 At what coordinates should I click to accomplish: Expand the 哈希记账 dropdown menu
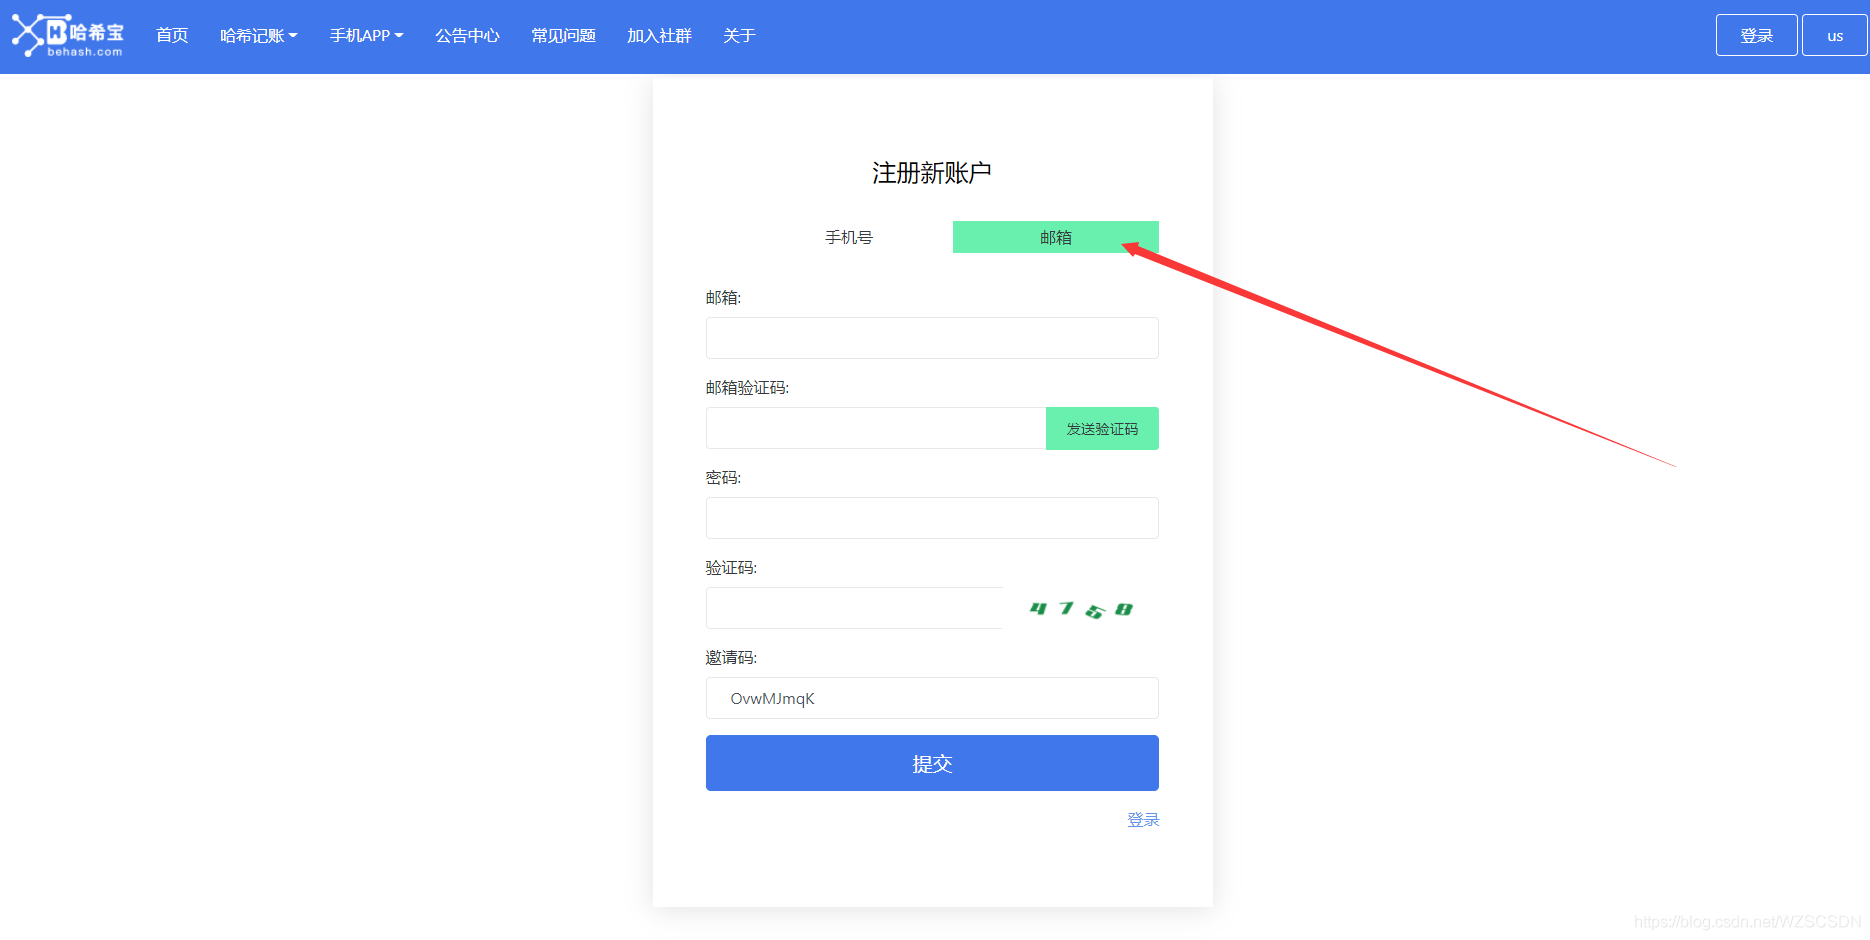259,36
